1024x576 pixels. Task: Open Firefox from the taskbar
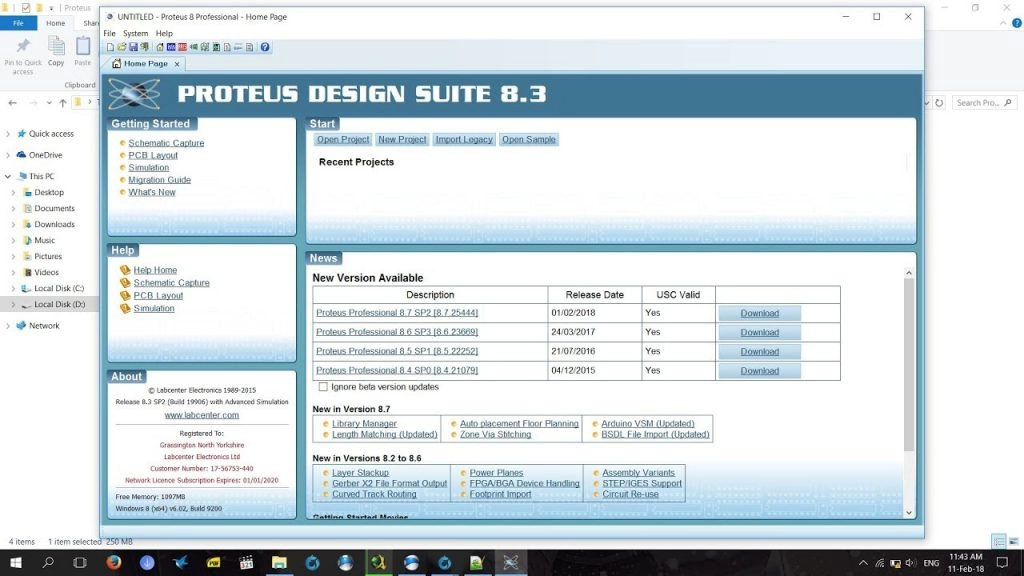click(x=114, y=562)
